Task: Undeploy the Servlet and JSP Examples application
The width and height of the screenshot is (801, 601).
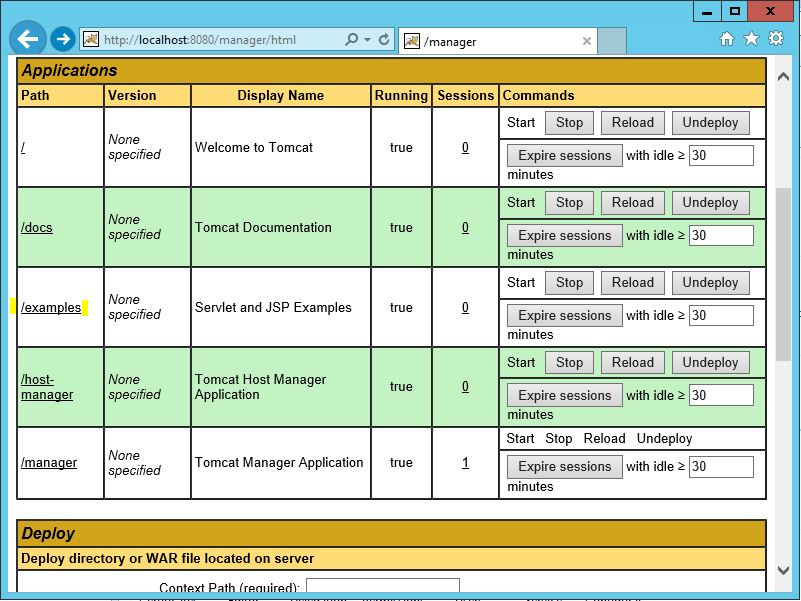Action: 710,283
